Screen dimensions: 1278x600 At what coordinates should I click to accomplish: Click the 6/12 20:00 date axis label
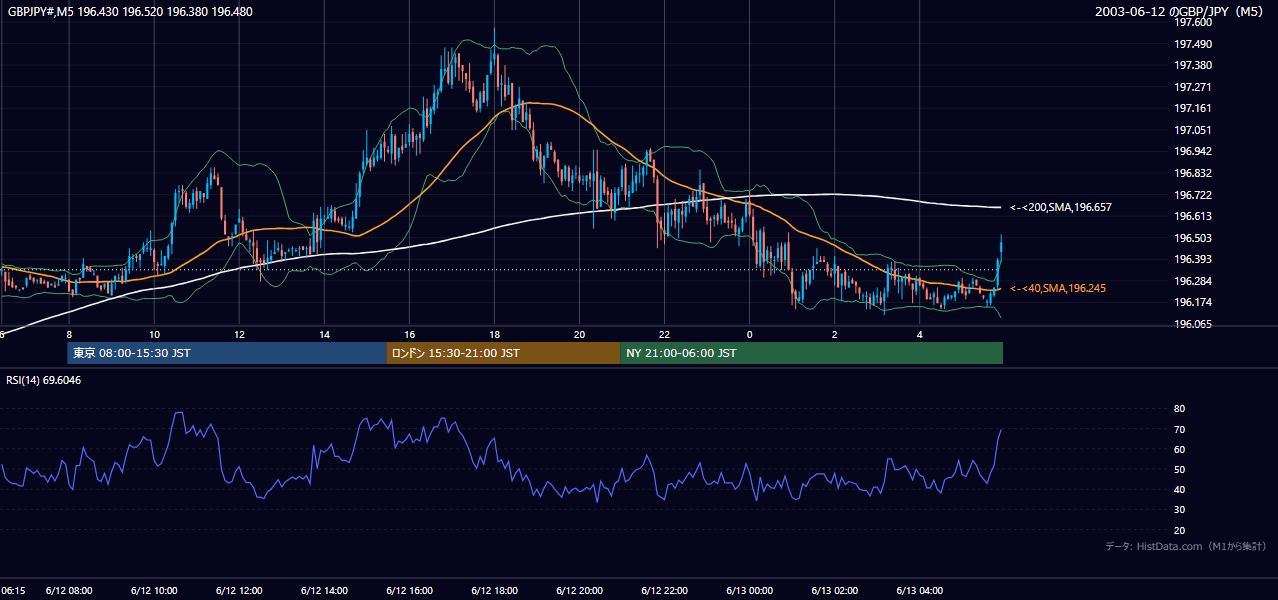pos(579,590)
